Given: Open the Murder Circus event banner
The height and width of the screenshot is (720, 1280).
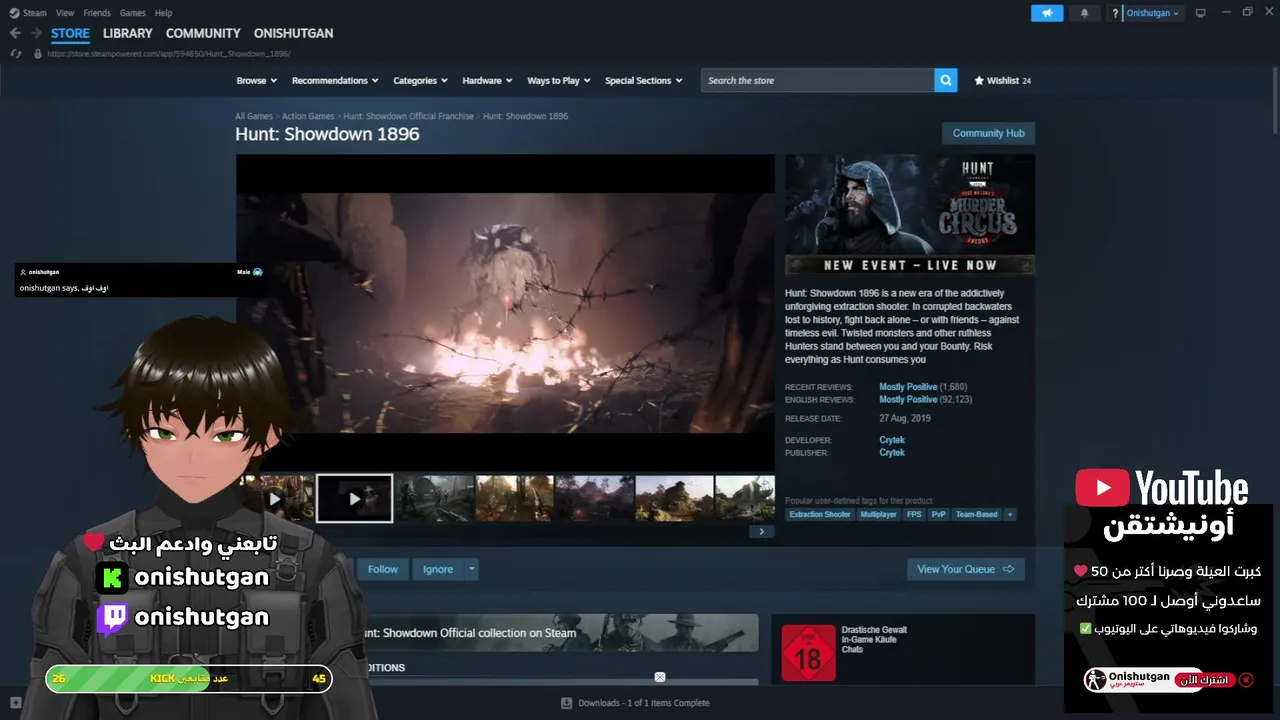Looking at the screenshot, I should point(910,214).
